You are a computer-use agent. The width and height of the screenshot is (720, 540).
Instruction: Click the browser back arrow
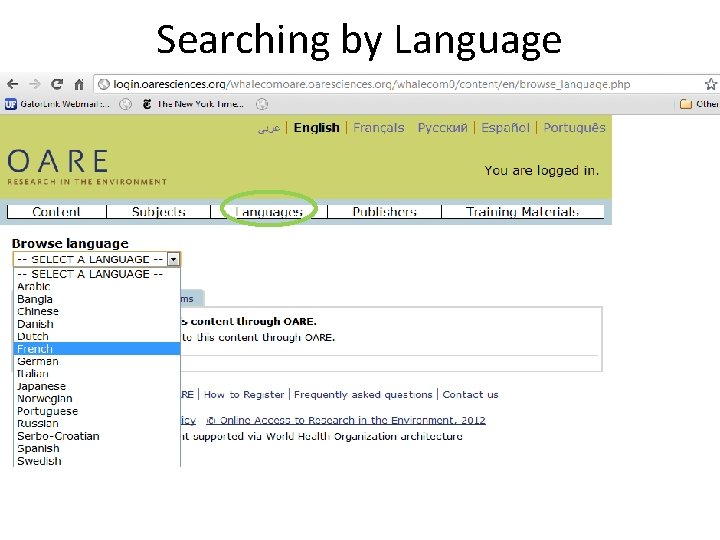(12, 84)
